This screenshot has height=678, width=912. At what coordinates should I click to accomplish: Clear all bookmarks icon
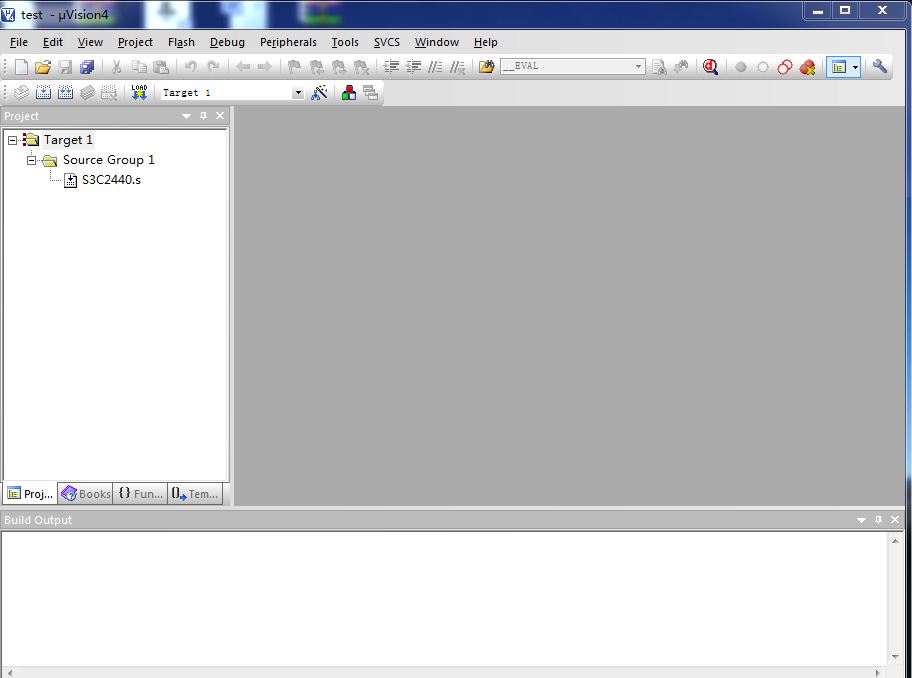click(361, 67)
